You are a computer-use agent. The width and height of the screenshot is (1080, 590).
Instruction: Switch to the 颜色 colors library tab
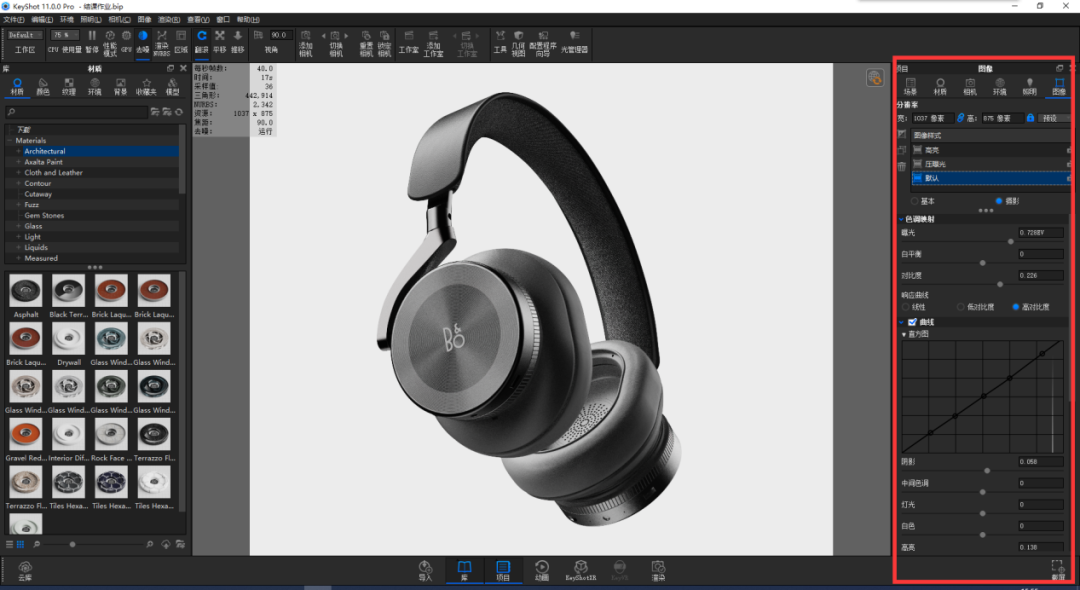[x=43, y=87]
